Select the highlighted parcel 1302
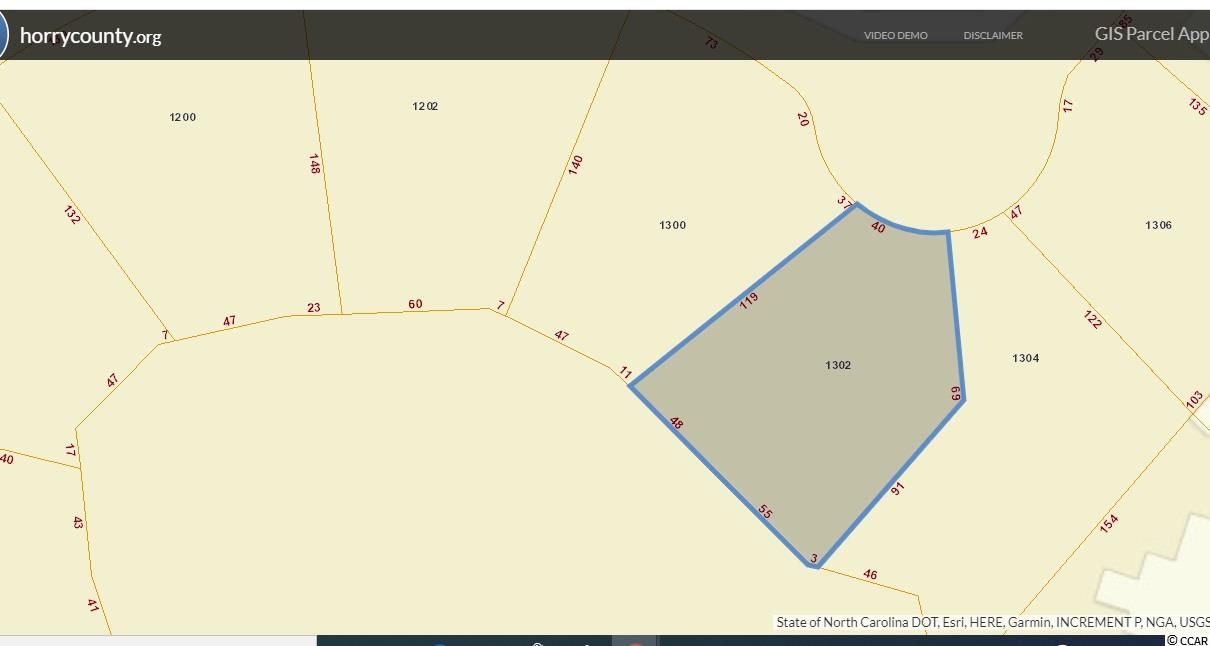The image size is (1210, 646). point(838,366)
